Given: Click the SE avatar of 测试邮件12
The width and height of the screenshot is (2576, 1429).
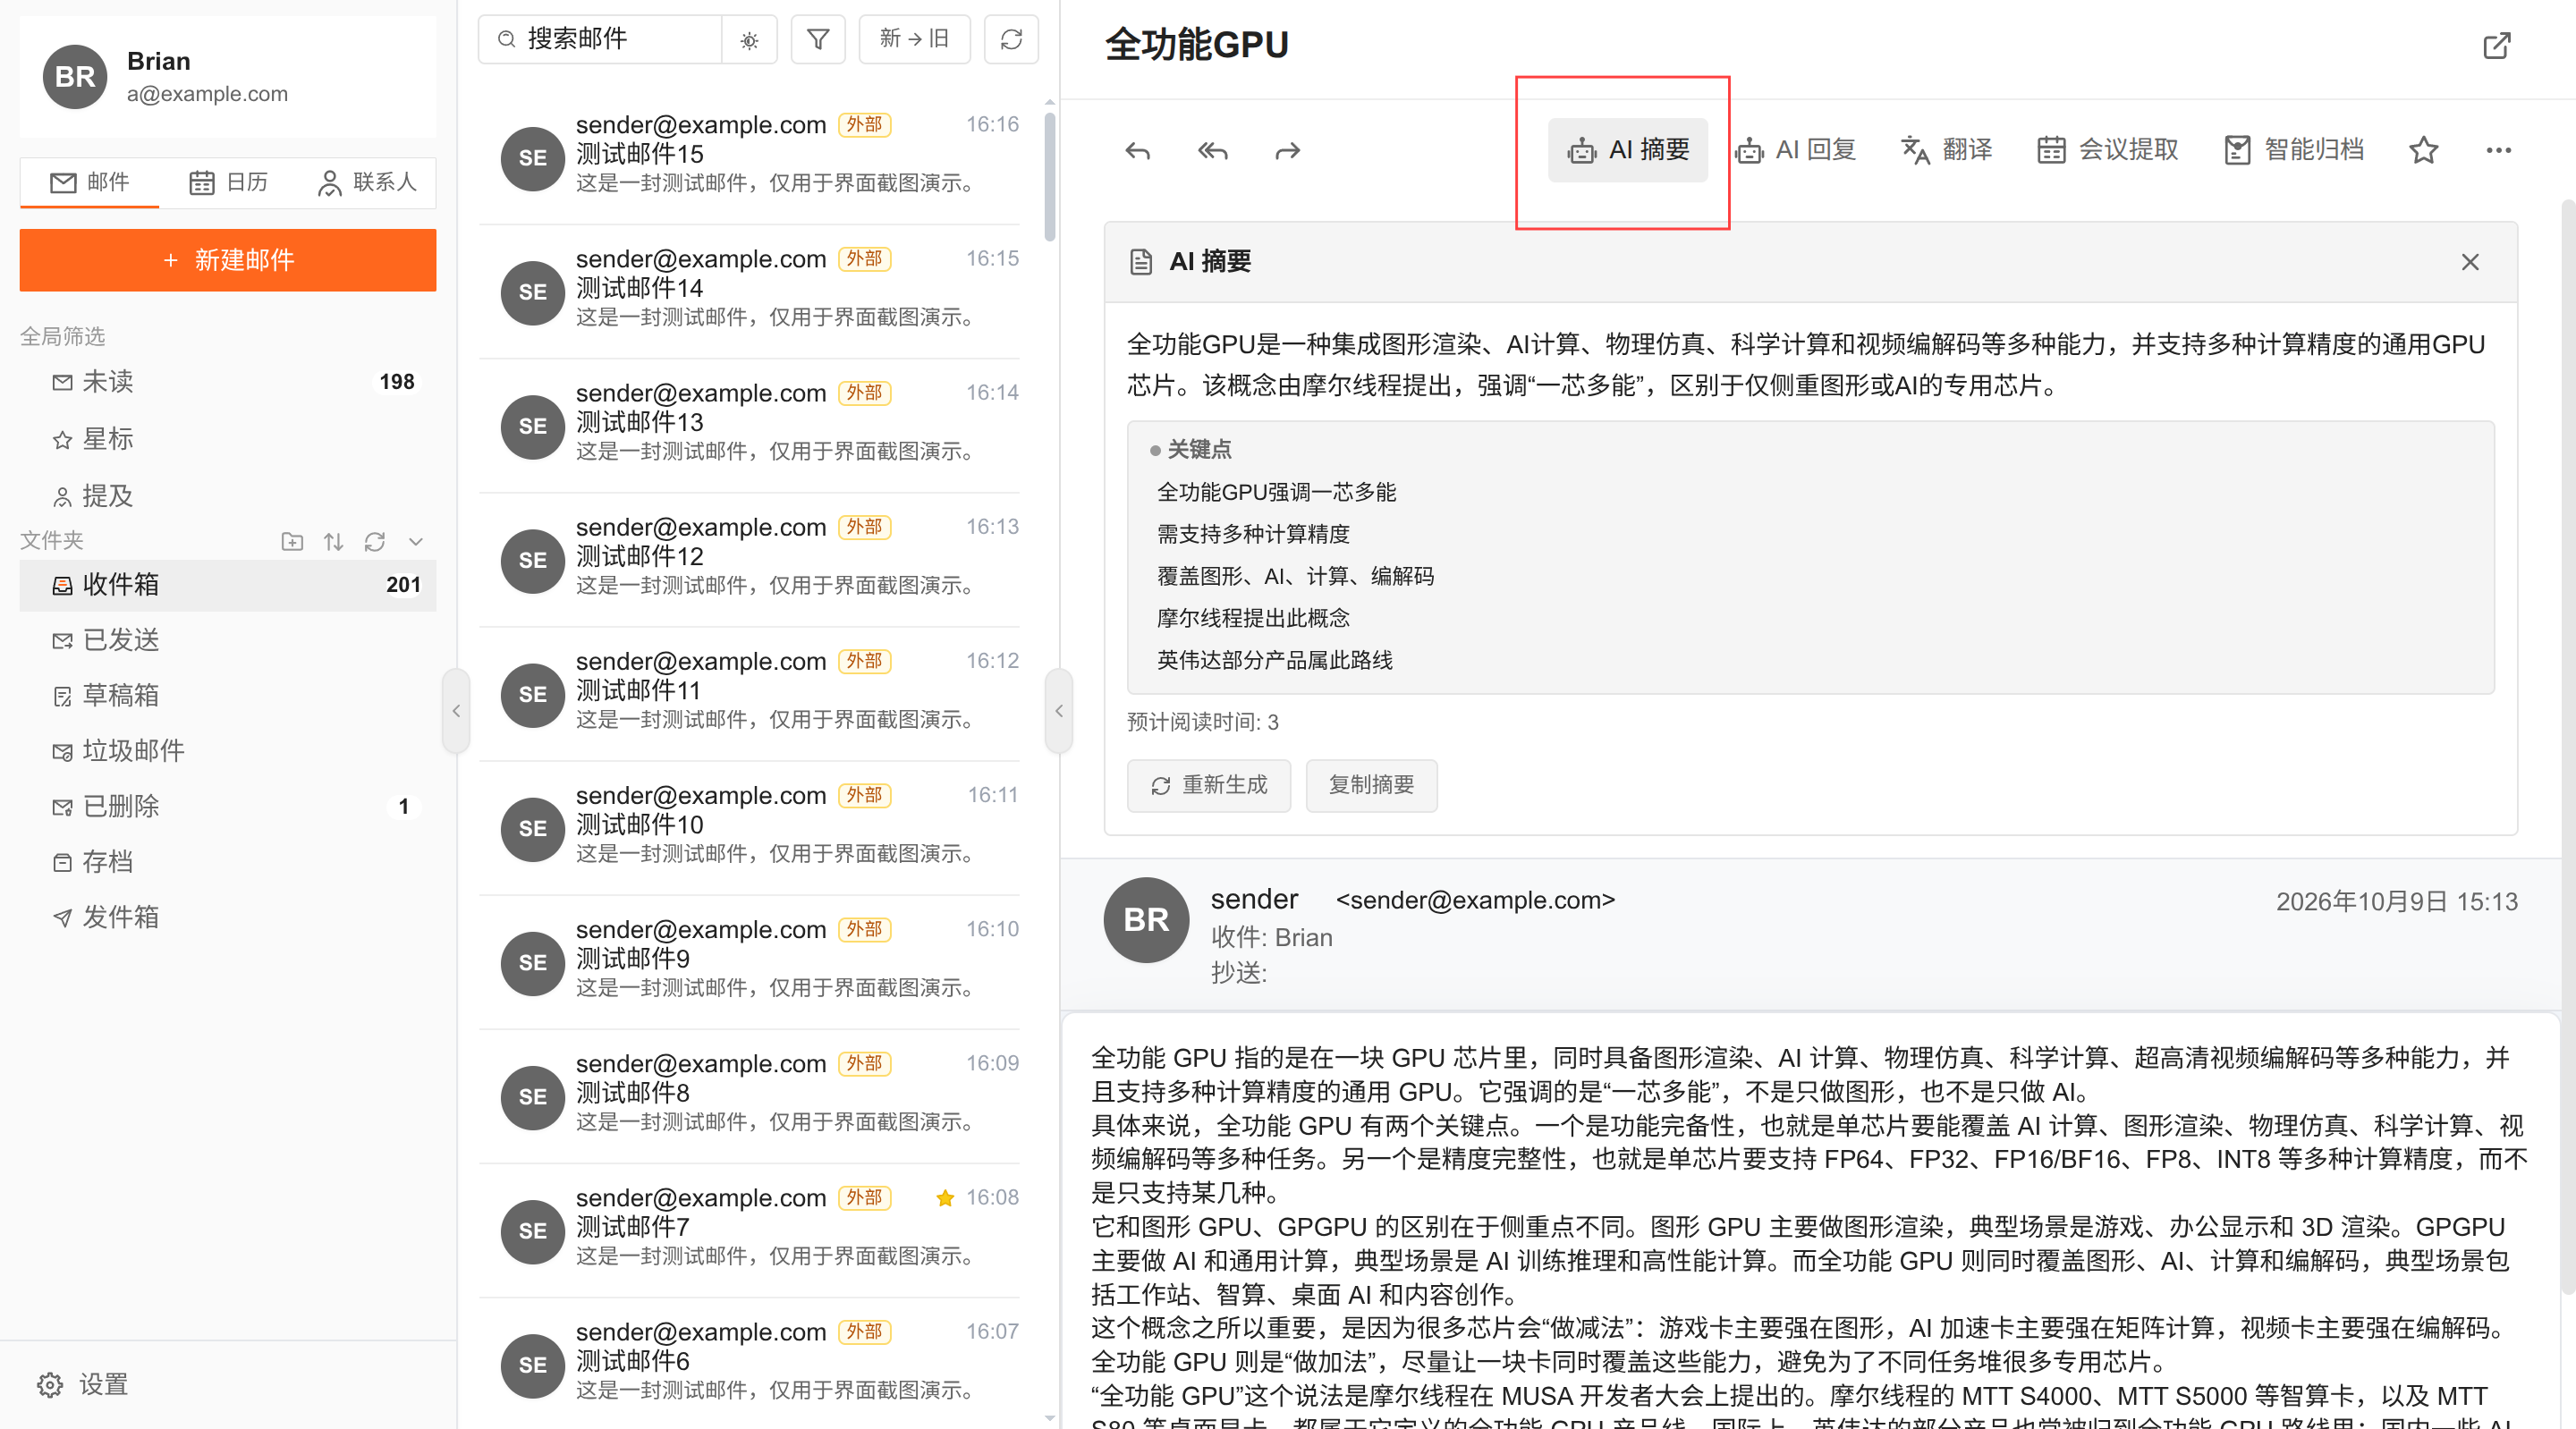Looking at the screenshot, I should (x=532, y=561).
